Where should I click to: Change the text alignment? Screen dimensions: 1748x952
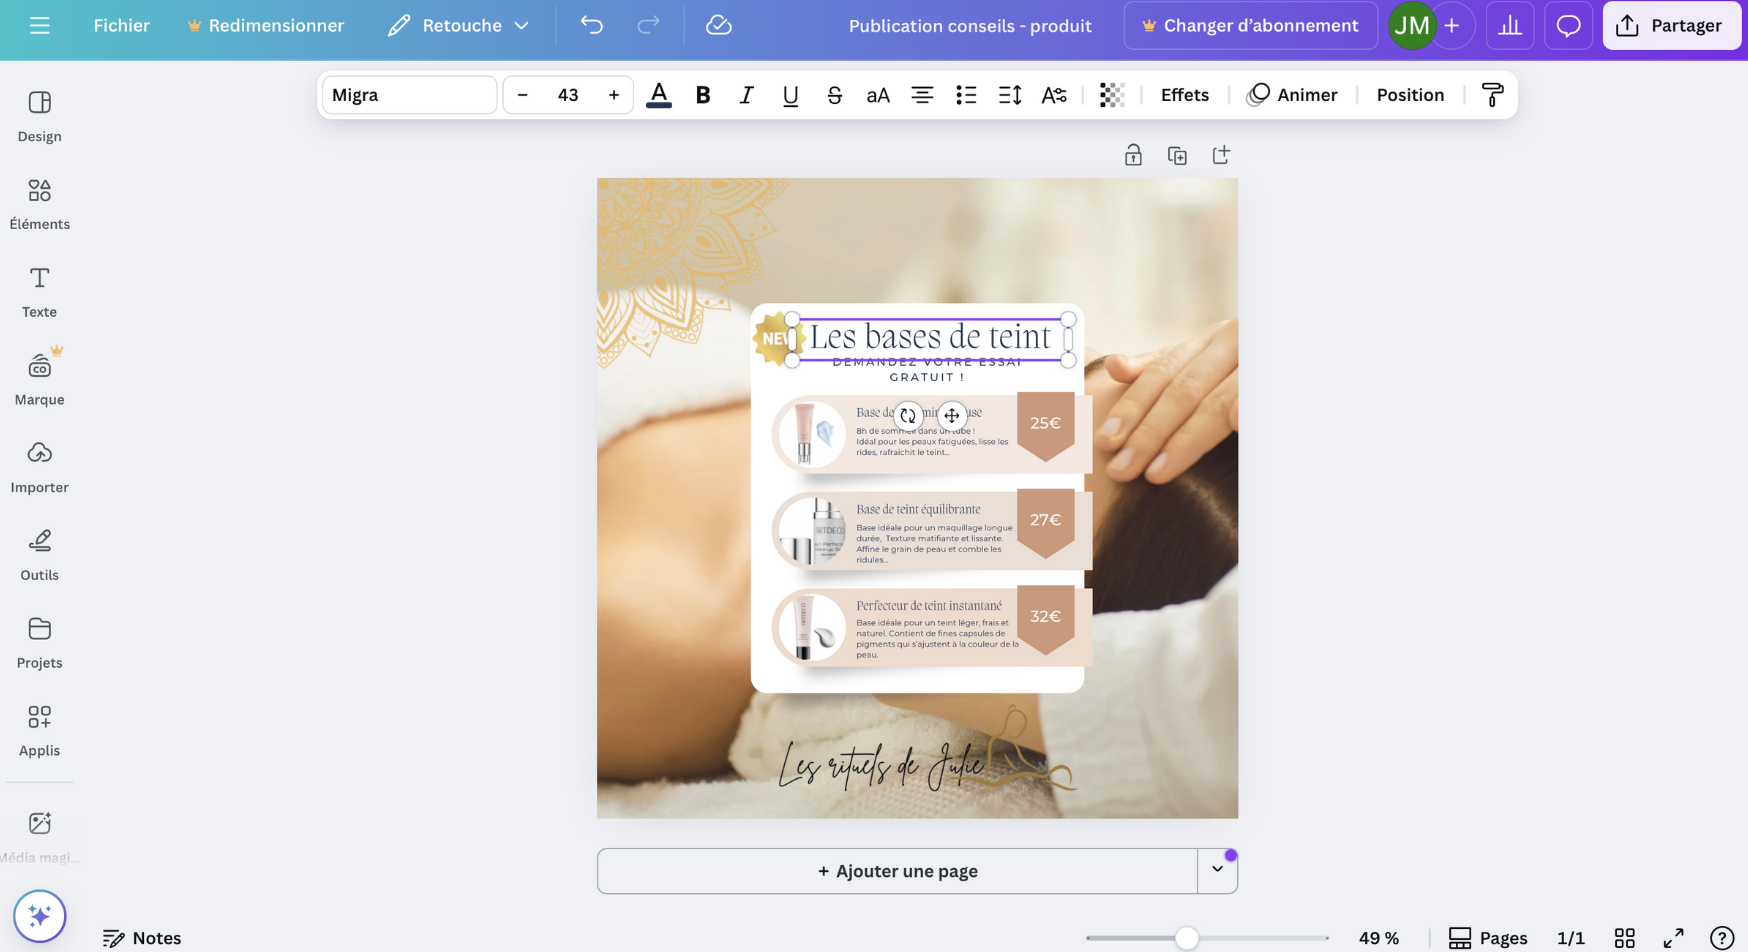[x=922, y=95]
